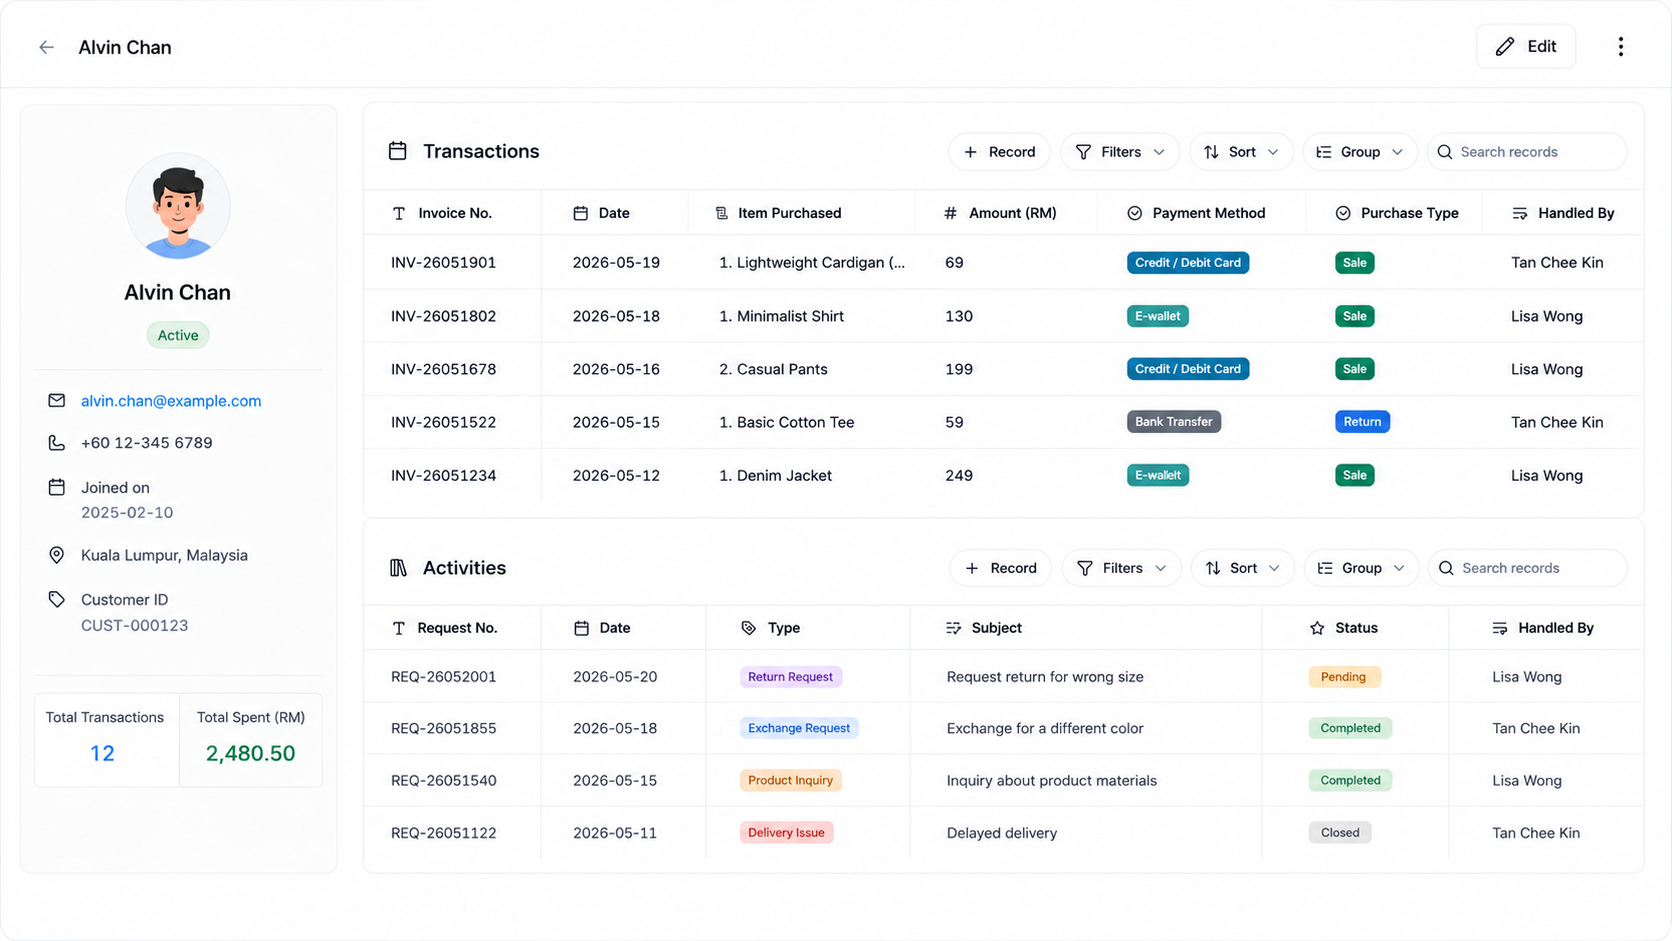Screen dimensions: 1672x941
Task: Select the Purchase Type column header
Action: pos(1397,213)
